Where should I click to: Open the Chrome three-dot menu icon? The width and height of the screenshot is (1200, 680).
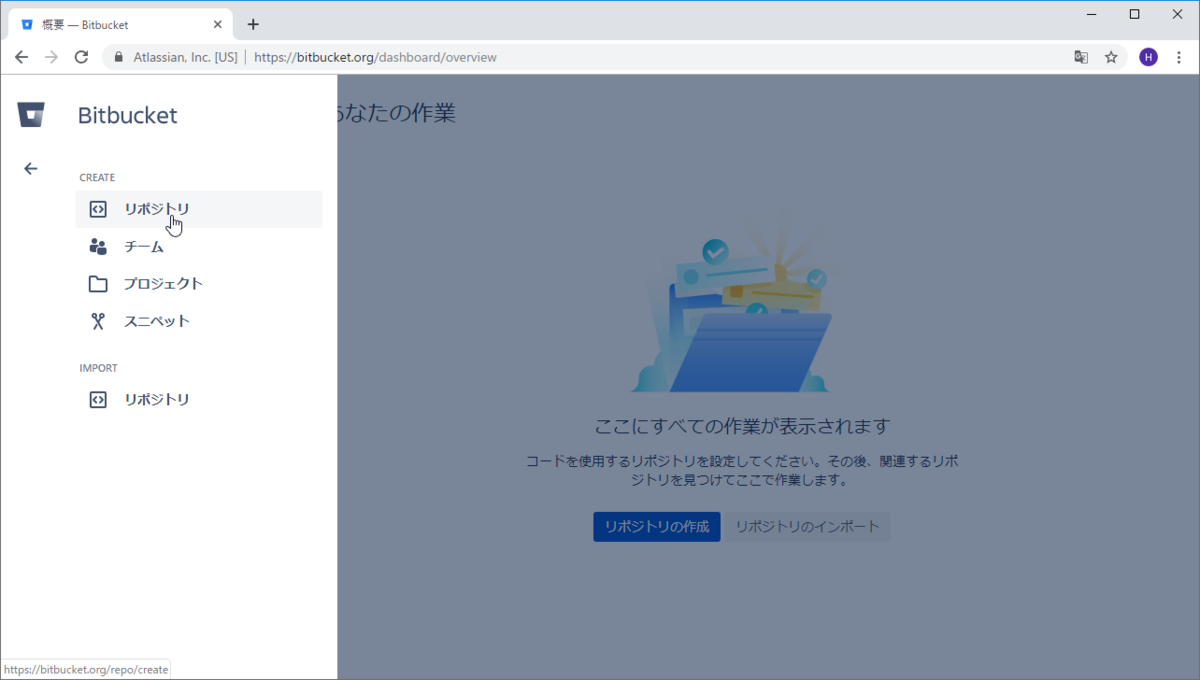click(1179, 57)
